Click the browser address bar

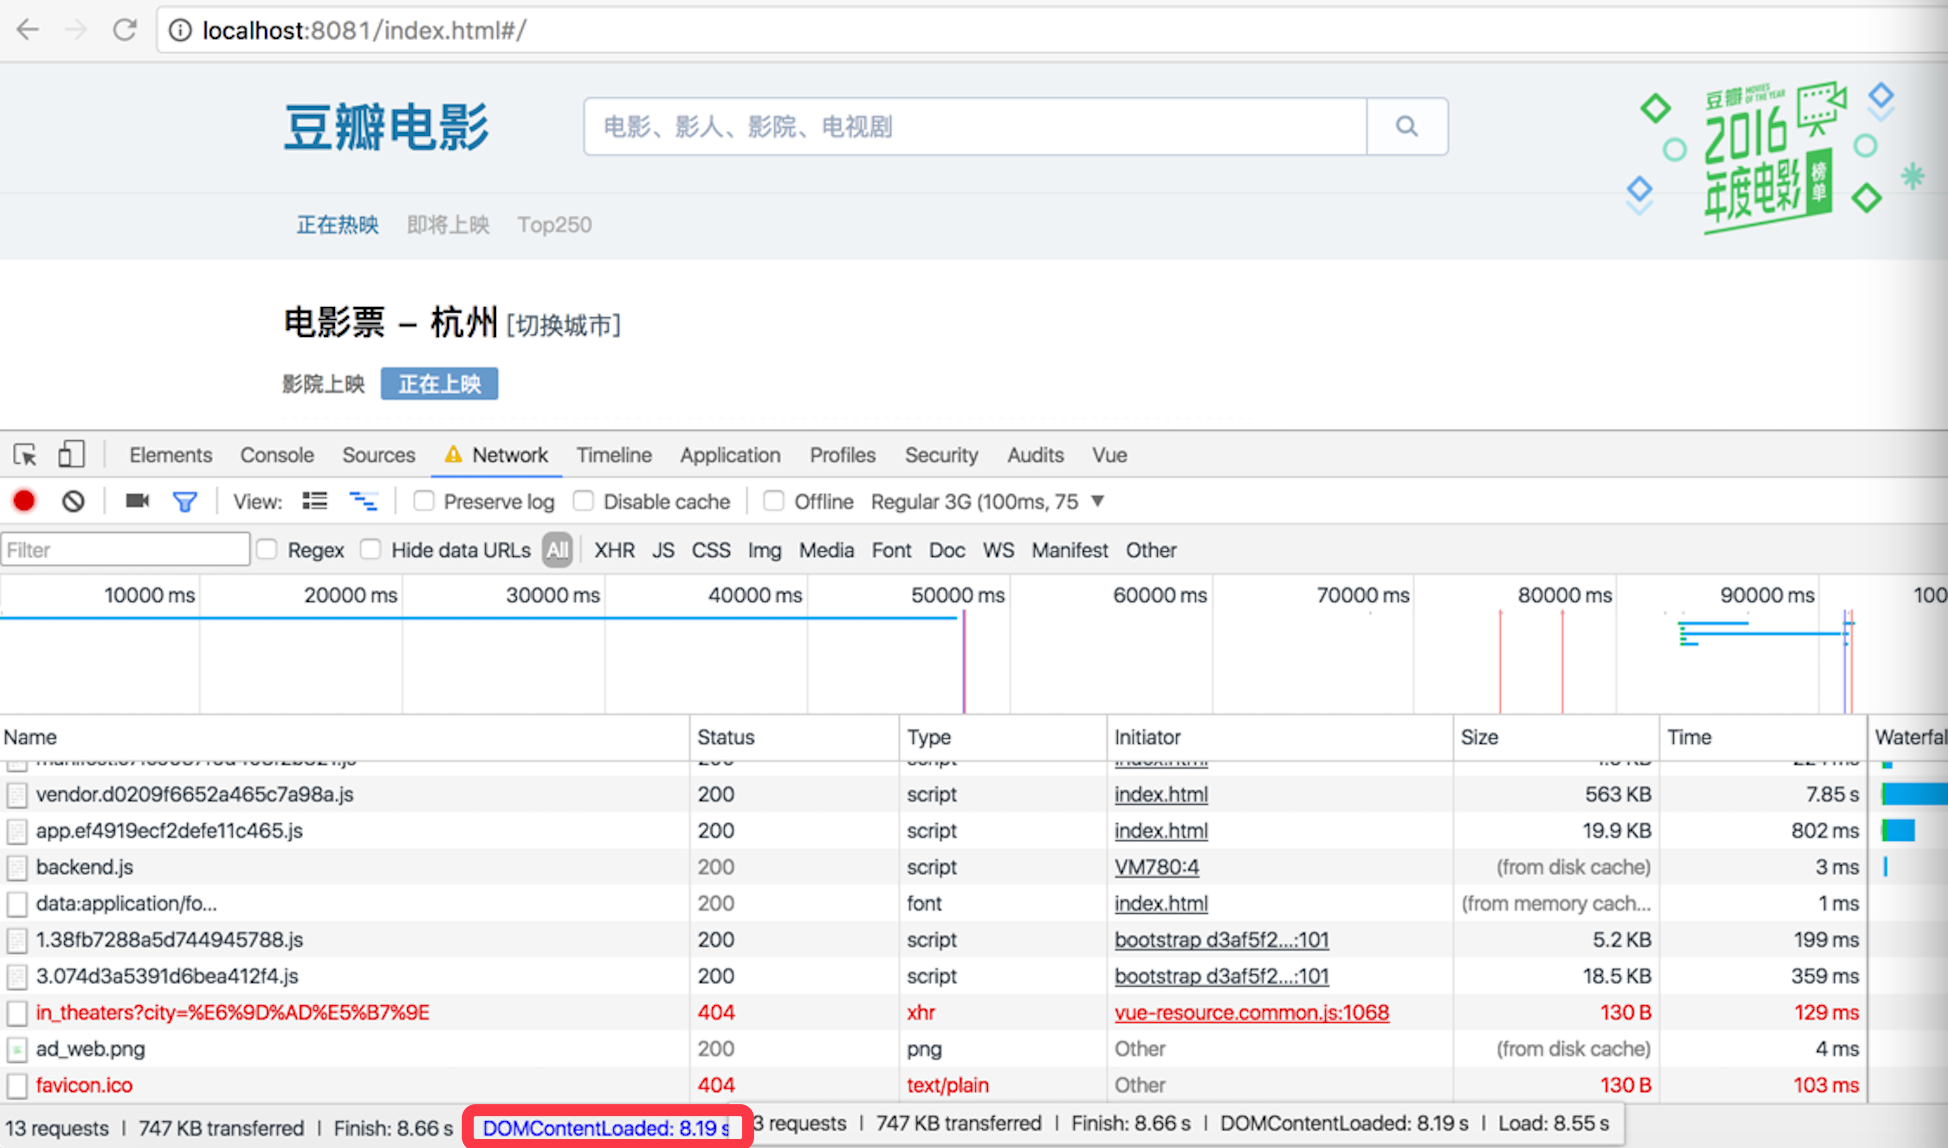pyautogui.click(x=1050, y=30)
